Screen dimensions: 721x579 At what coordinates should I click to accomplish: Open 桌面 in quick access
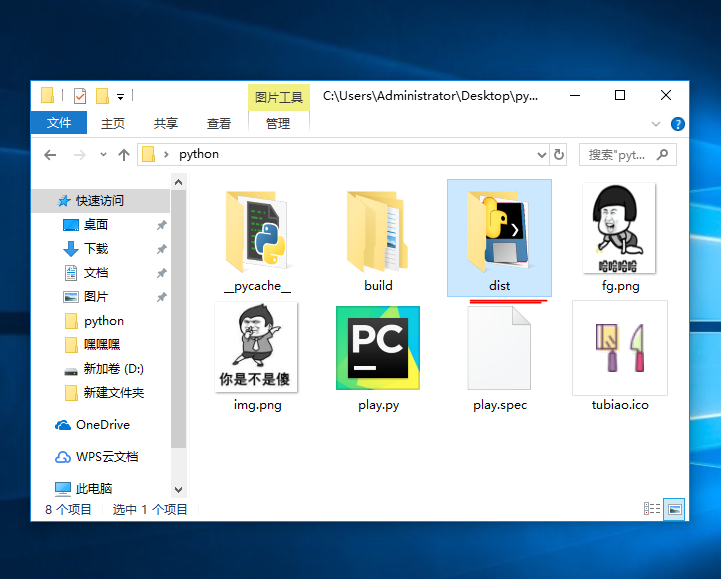point(96,224)
